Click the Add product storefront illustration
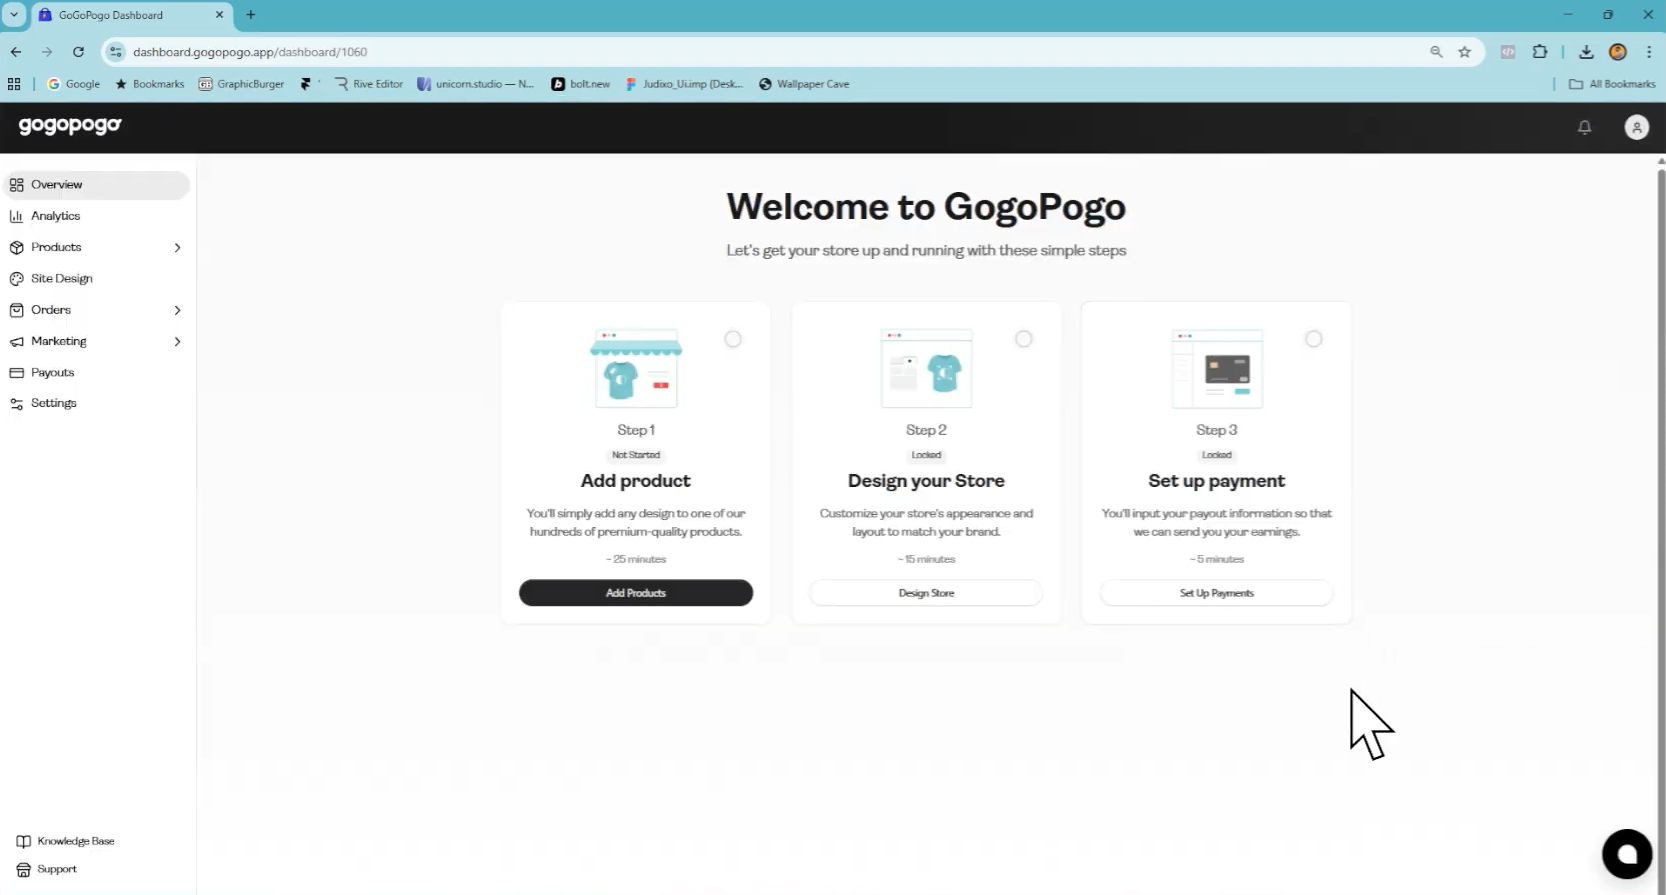This screenshot has width=1666, height=895. pos(636,368)
